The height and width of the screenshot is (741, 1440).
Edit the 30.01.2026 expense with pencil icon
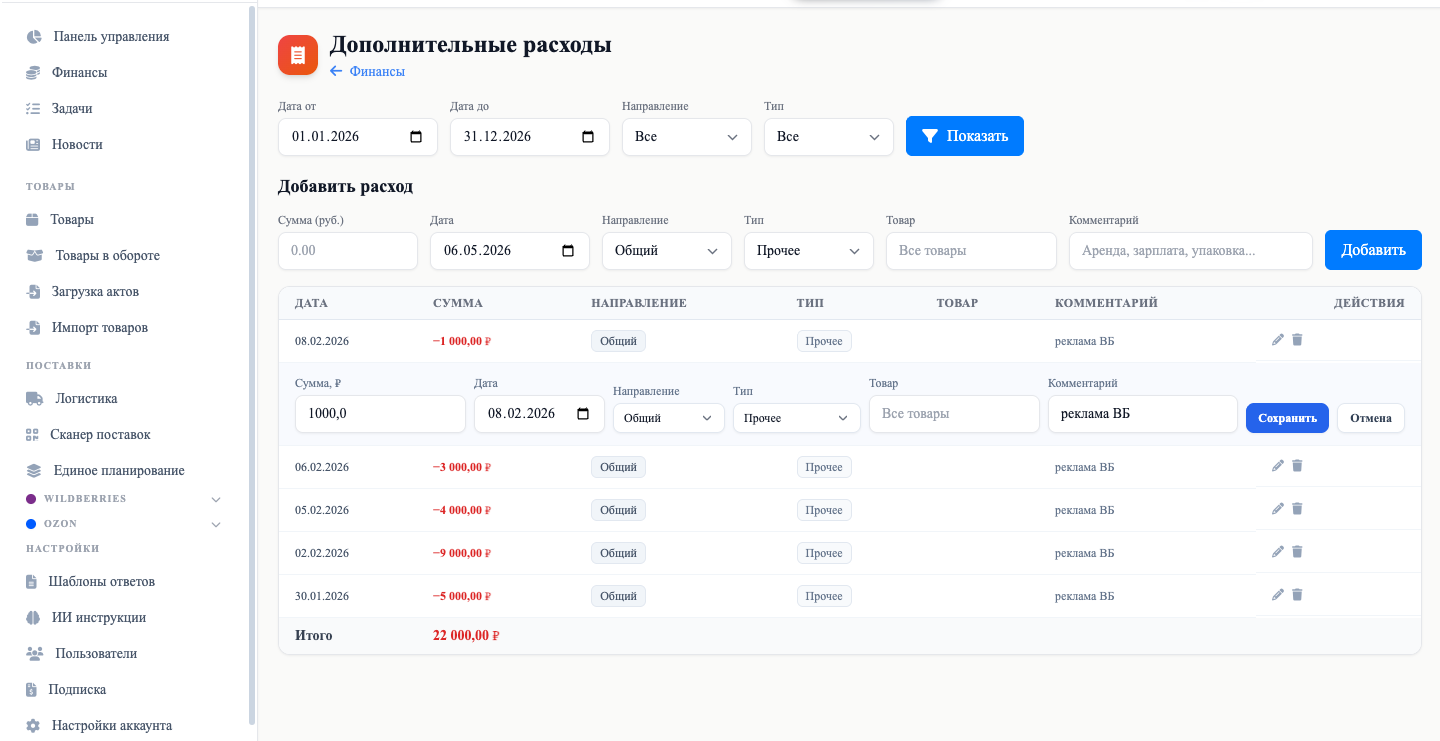(1278, 595)
